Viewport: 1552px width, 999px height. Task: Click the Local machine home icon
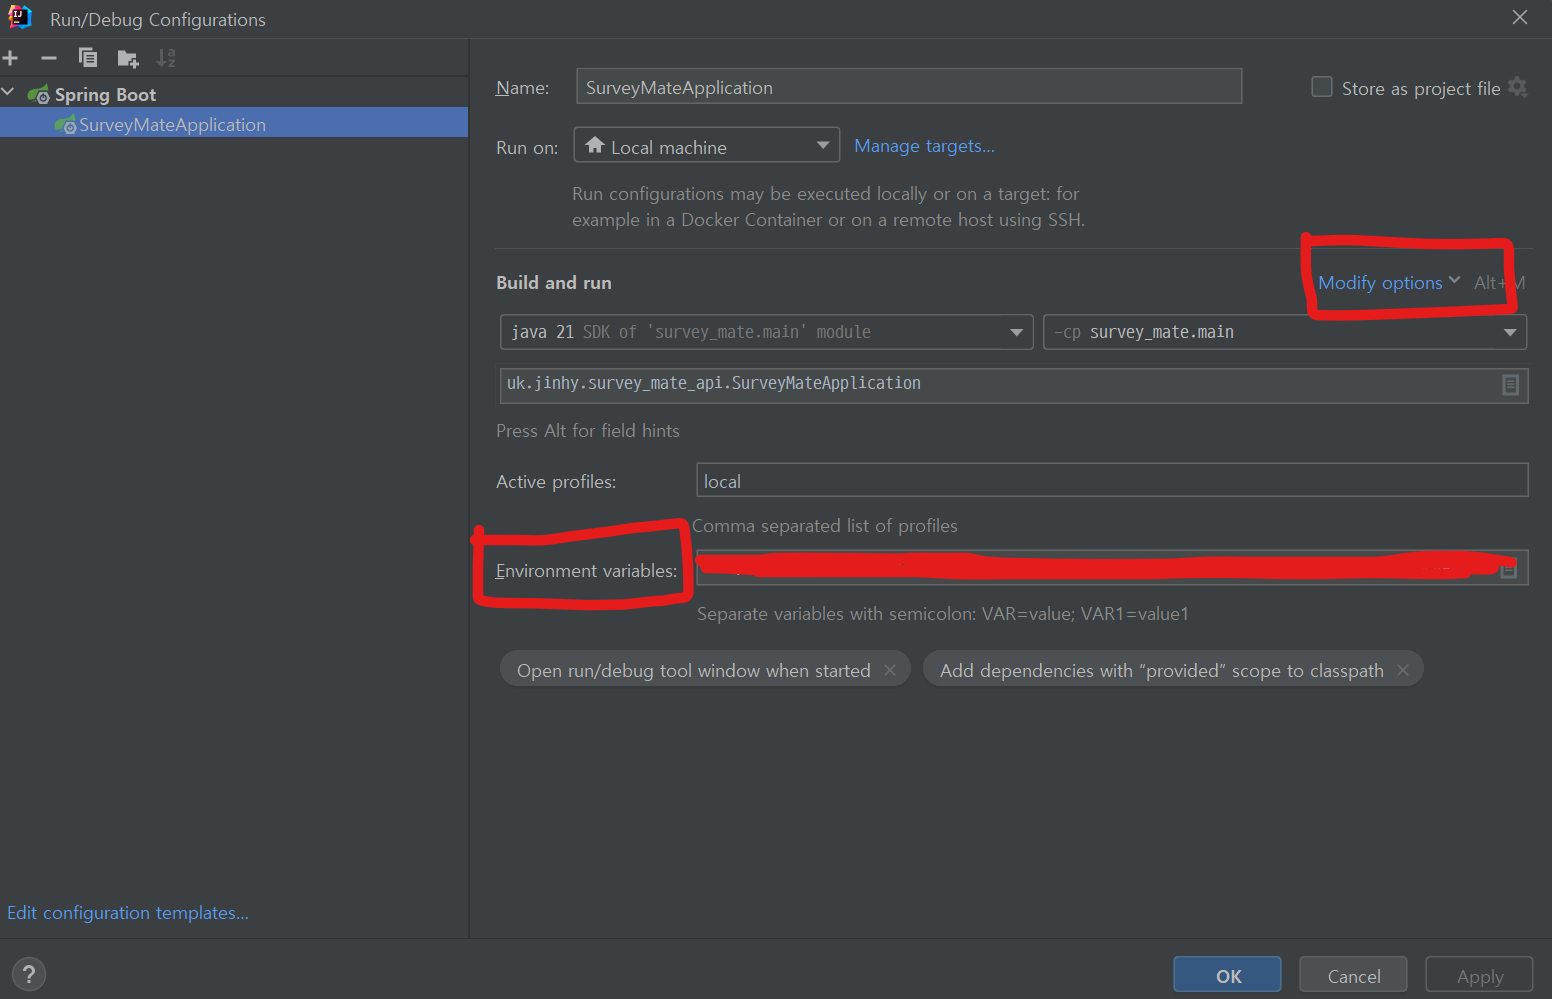point(595,145)
